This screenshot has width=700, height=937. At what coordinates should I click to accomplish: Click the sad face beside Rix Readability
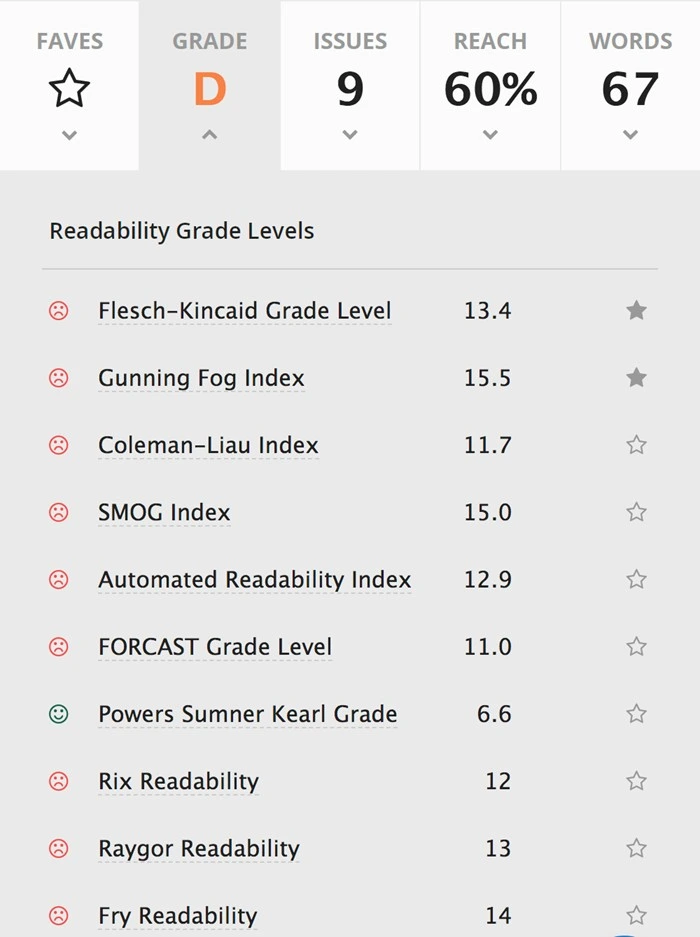pos(59,781)
